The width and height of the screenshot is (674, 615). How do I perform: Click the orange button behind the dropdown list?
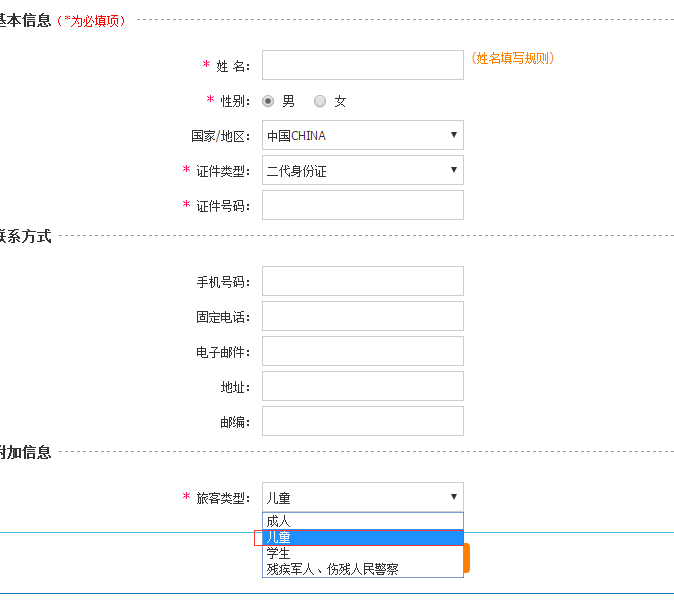point(467,558)
